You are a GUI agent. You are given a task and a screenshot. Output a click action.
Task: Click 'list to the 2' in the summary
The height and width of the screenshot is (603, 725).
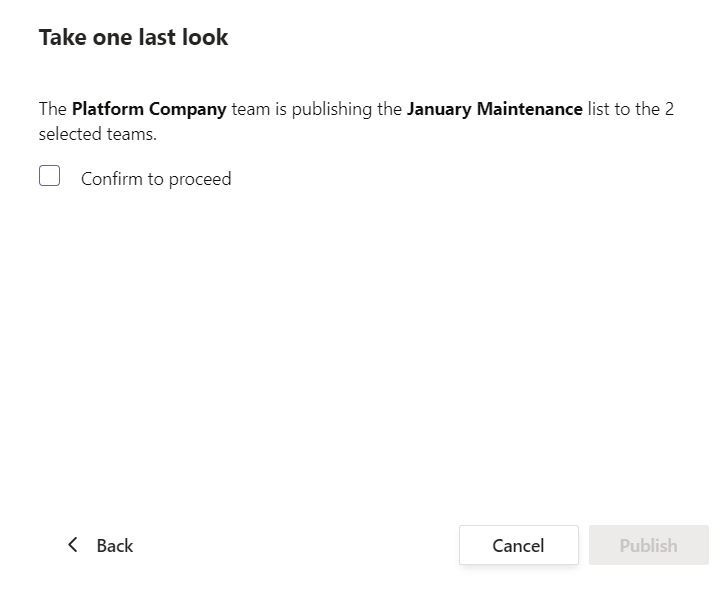tap(631, 109)
